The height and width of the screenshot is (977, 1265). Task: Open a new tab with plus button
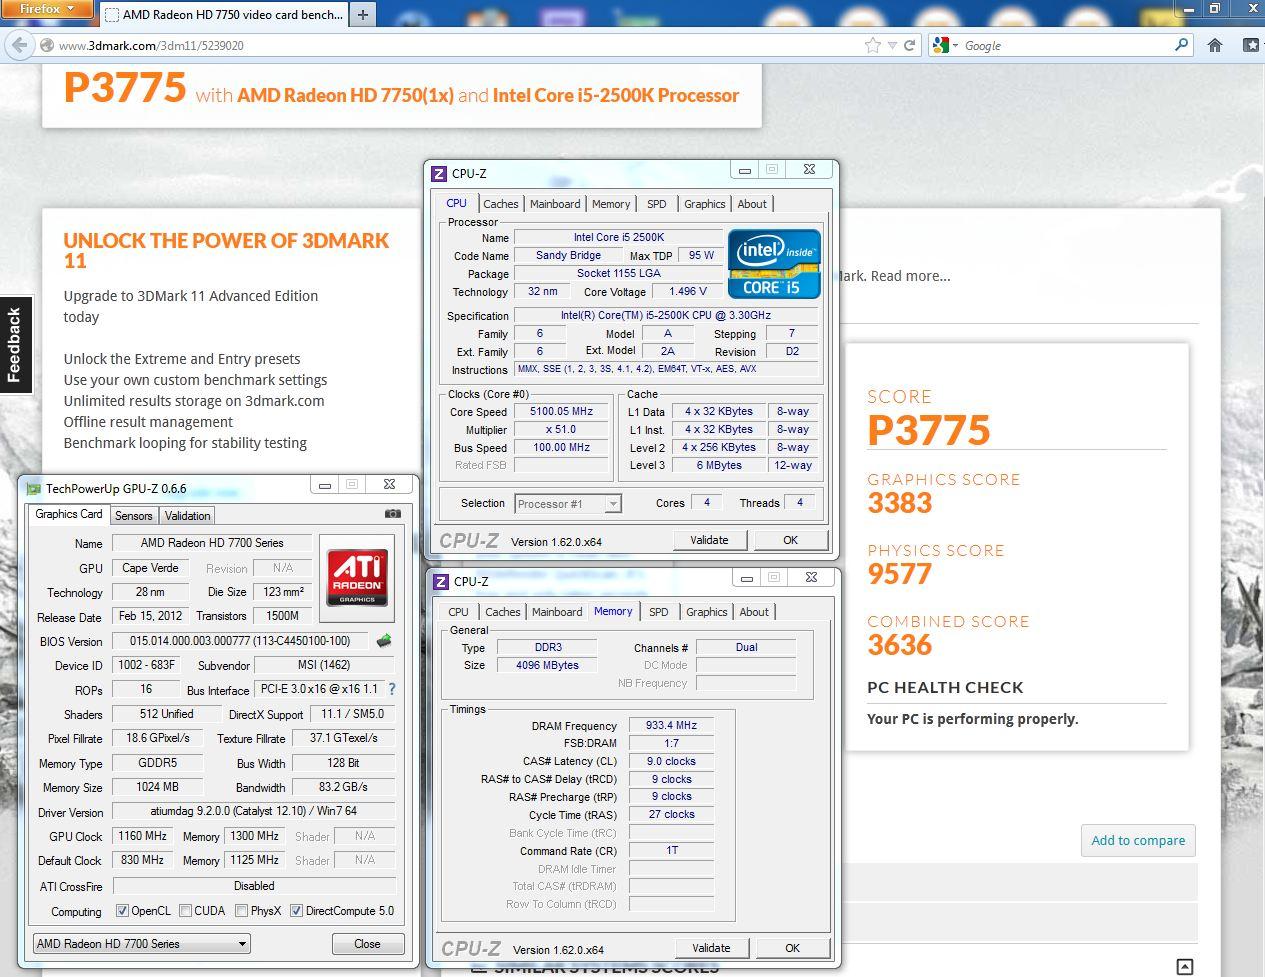coord(363,14)
